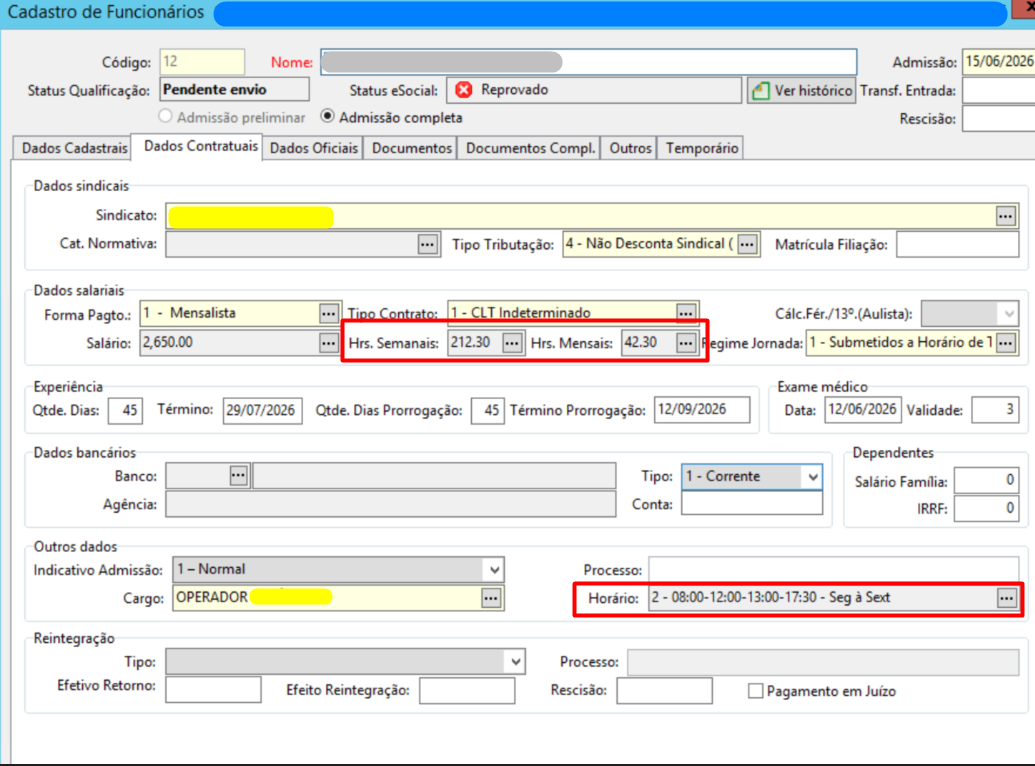Click Matrícula Filiação field
This screenshot has height=766, width=1035.
point(958,245)
